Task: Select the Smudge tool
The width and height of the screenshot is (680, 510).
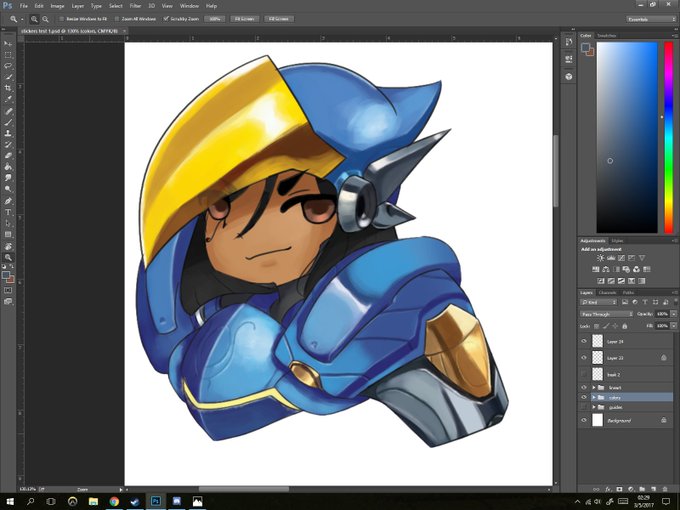Action: pos(8,178)
